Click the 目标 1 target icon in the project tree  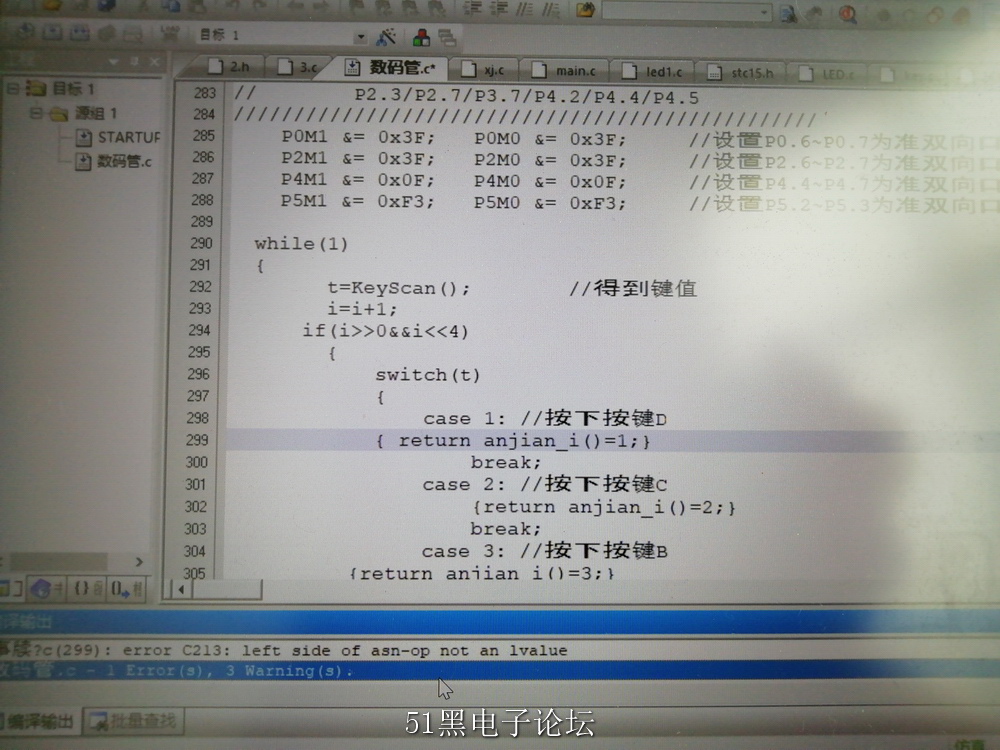pos(37,88)
